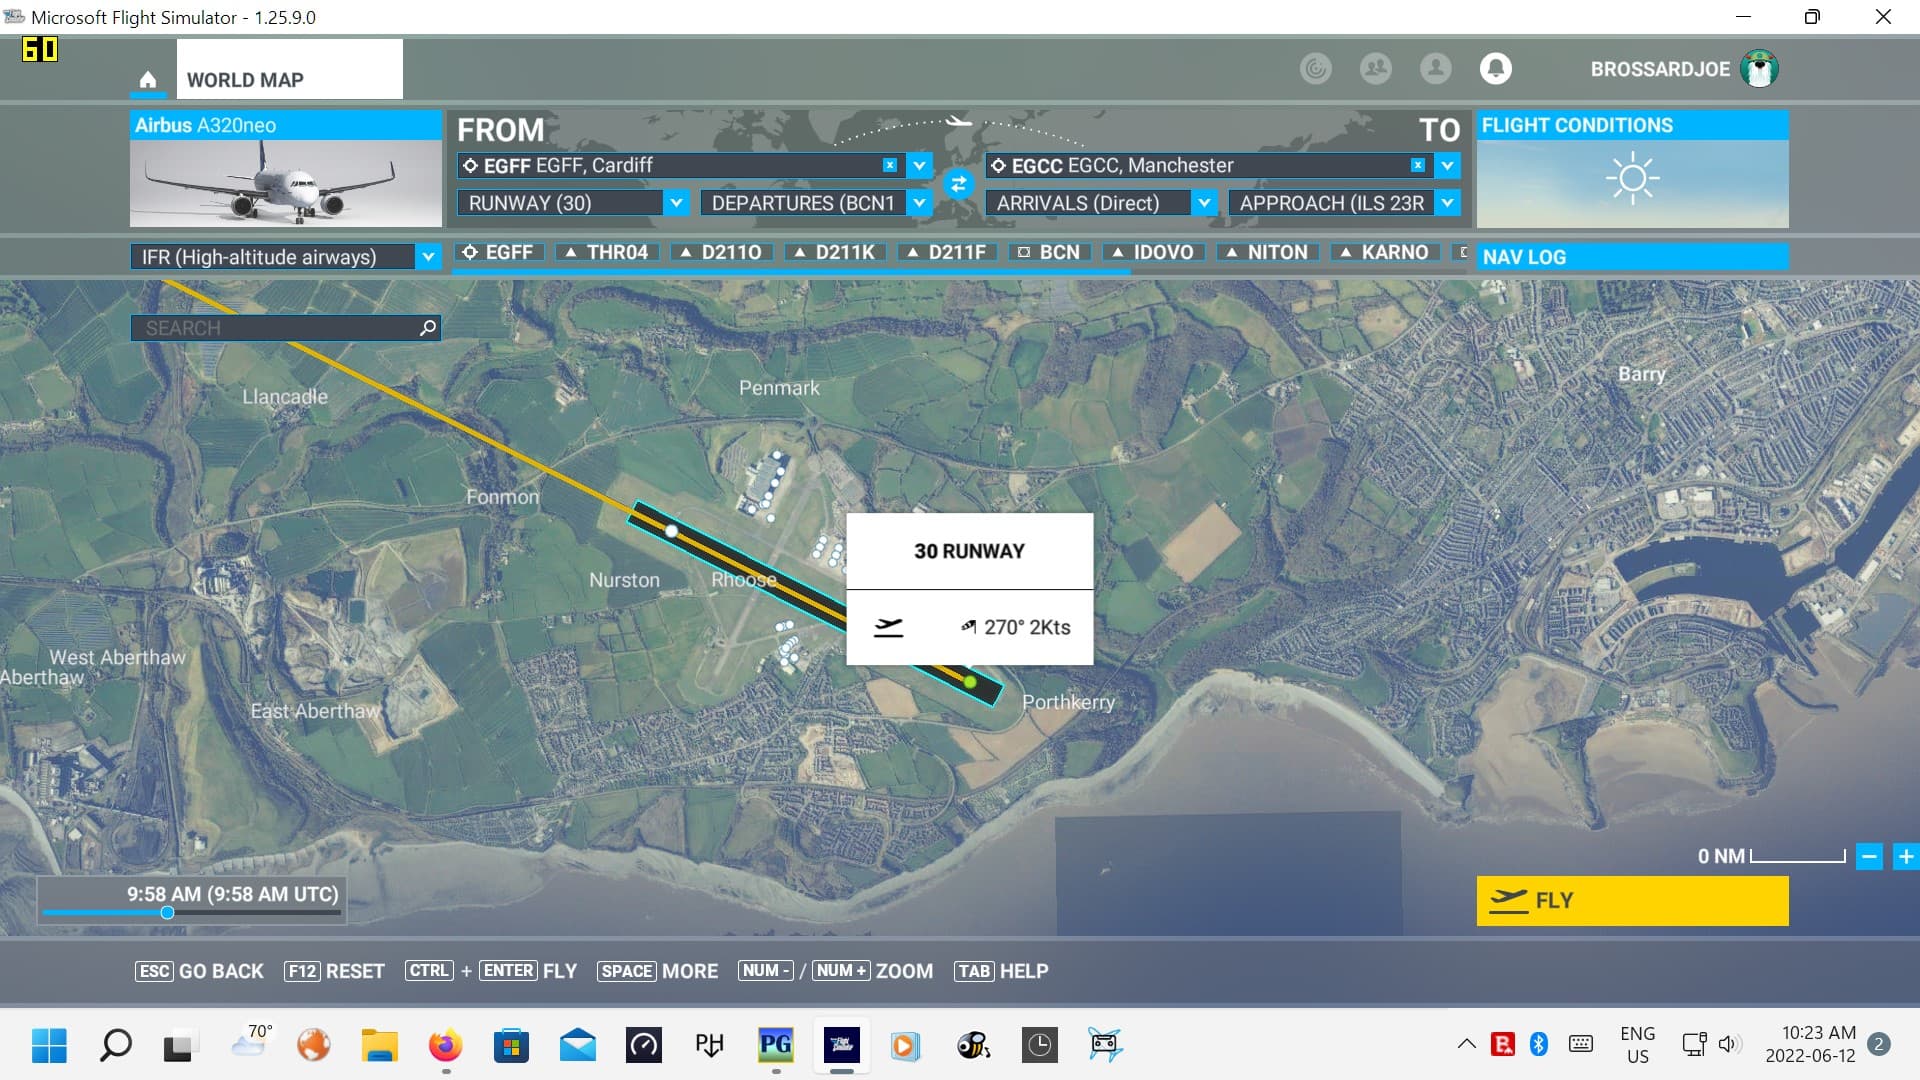The image size is (1920, 1080).
Task: Click the map zoom in plus button
Action: click(x=1905, y=857)
